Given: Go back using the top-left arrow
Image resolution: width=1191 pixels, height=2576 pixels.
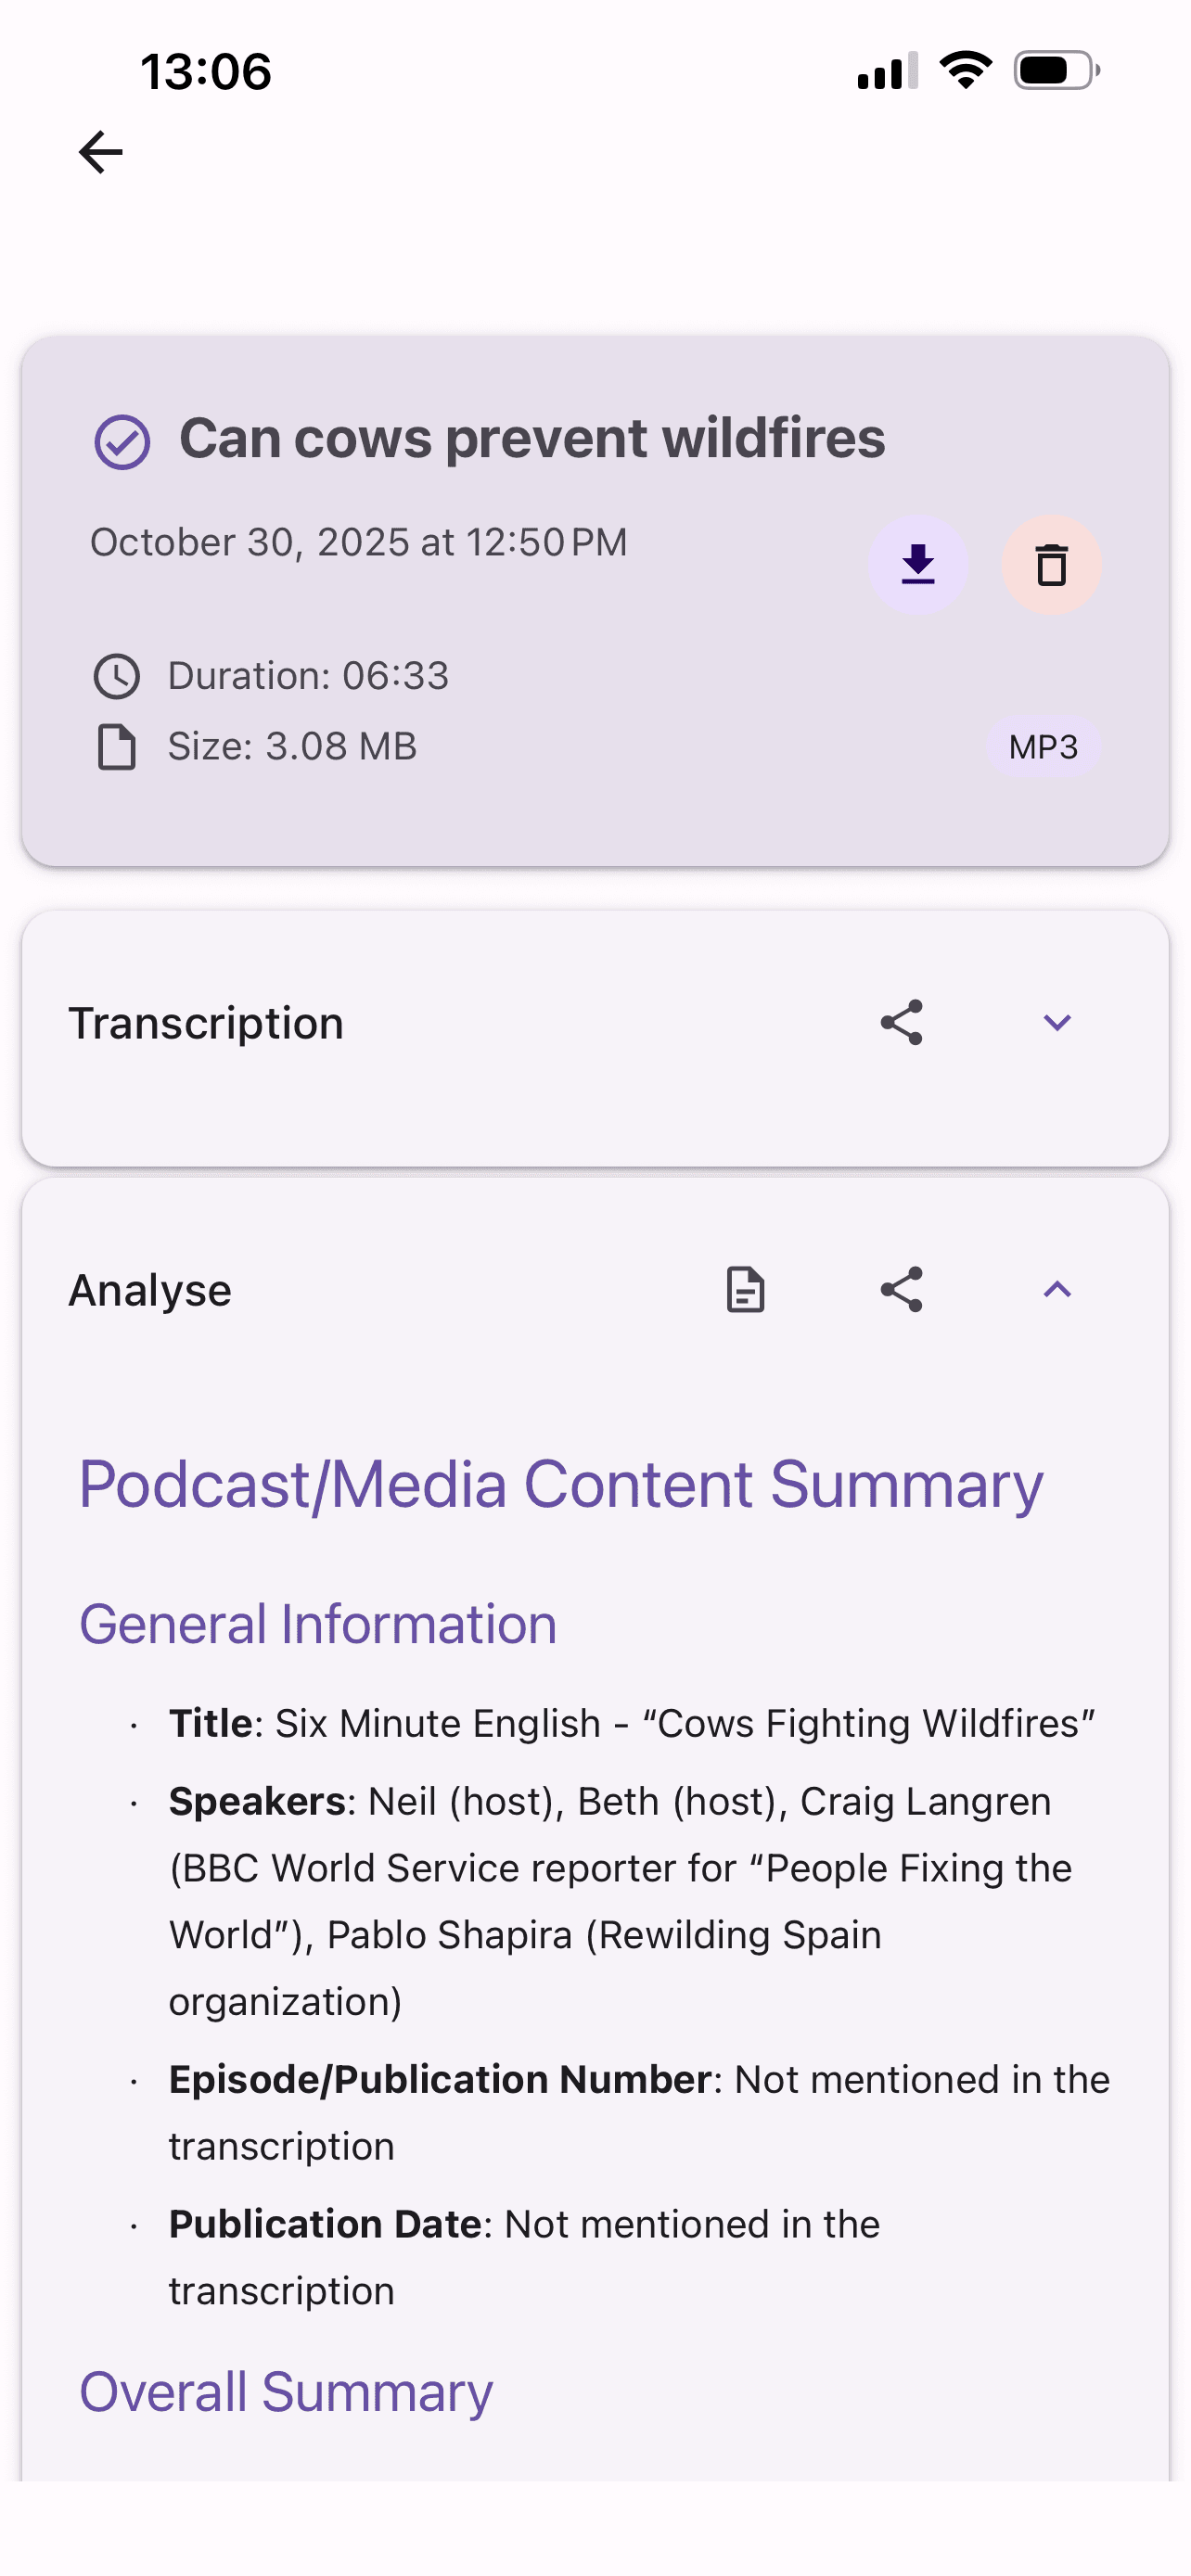Looking at the screenshot, I should 100,152.
